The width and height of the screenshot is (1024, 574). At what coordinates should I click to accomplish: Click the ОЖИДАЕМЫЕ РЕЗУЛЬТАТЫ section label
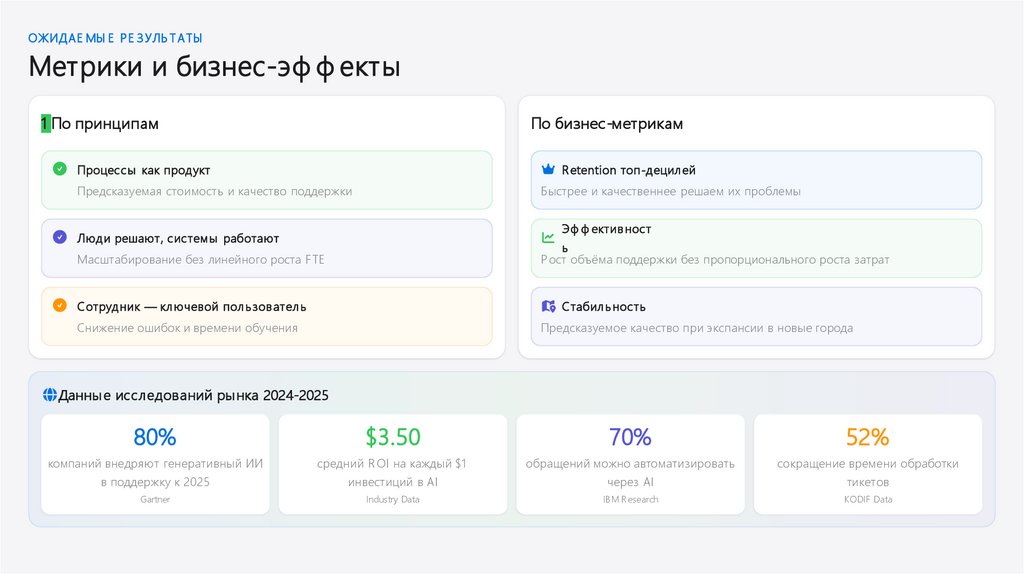[115, 38]
